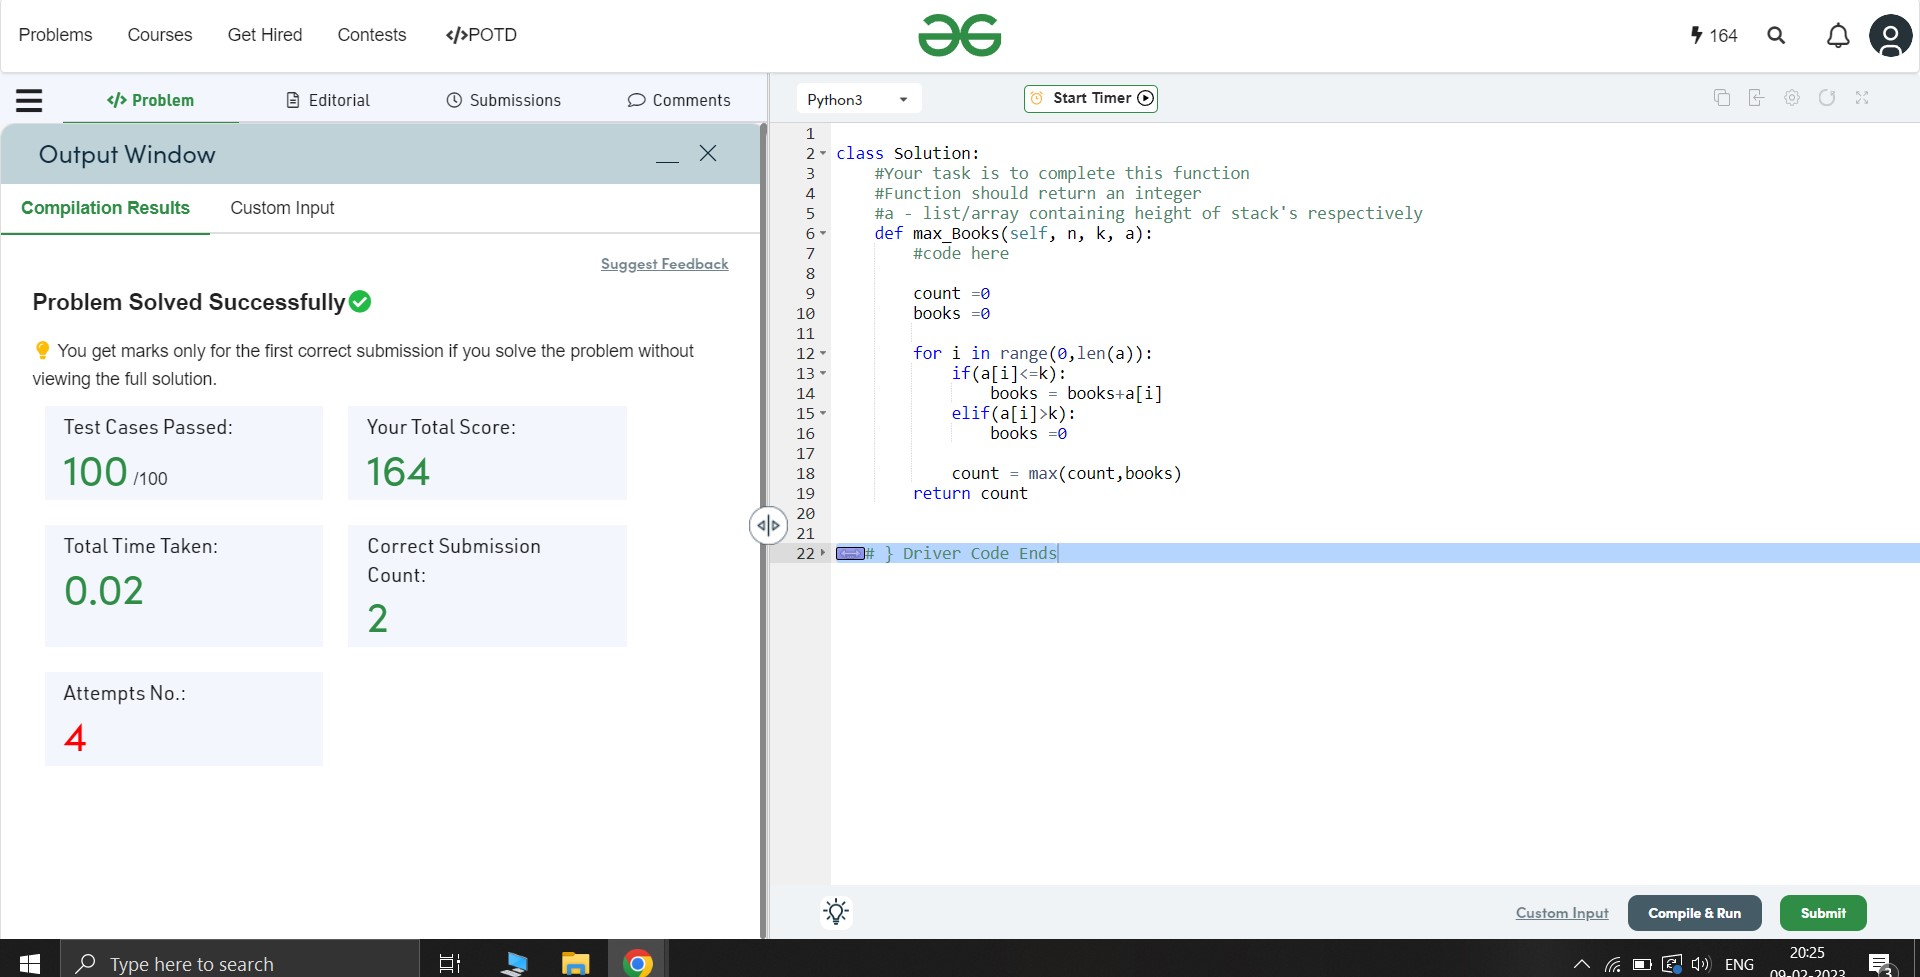Switch to Custom Input tab in Output Window
This screenshot has height=977, width=1920.
(282, 208)
